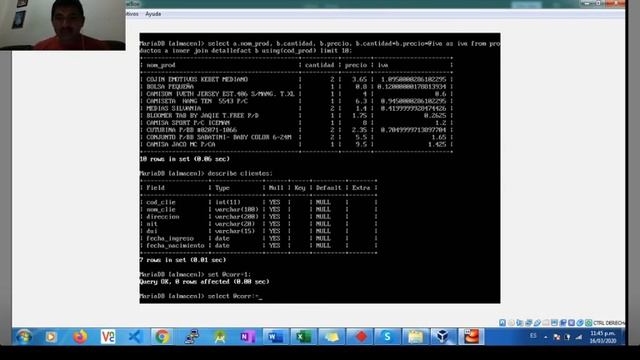Switch to Microsoft Word in taskbar
The height and width of the screenshot is (360, 640).
tap(276, 337)
